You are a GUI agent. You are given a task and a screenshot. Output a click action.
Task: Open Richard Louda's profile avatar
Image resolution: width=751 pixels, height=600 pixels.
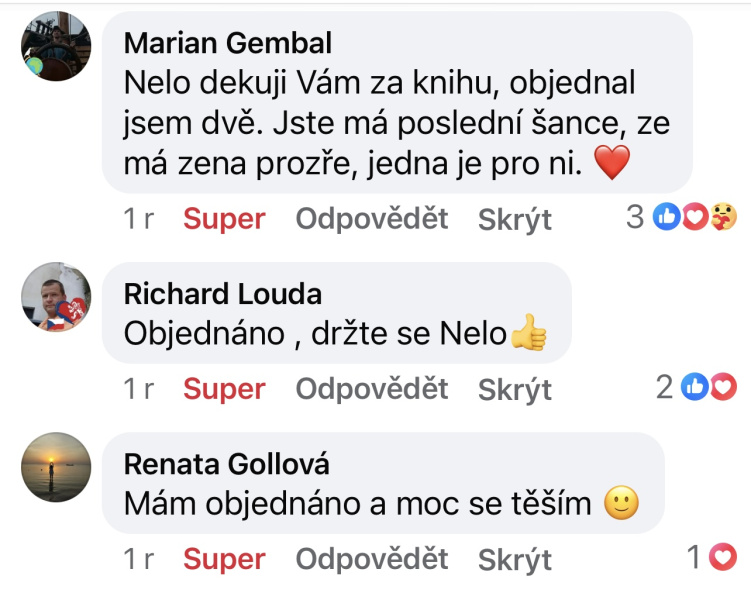point(56,297)
